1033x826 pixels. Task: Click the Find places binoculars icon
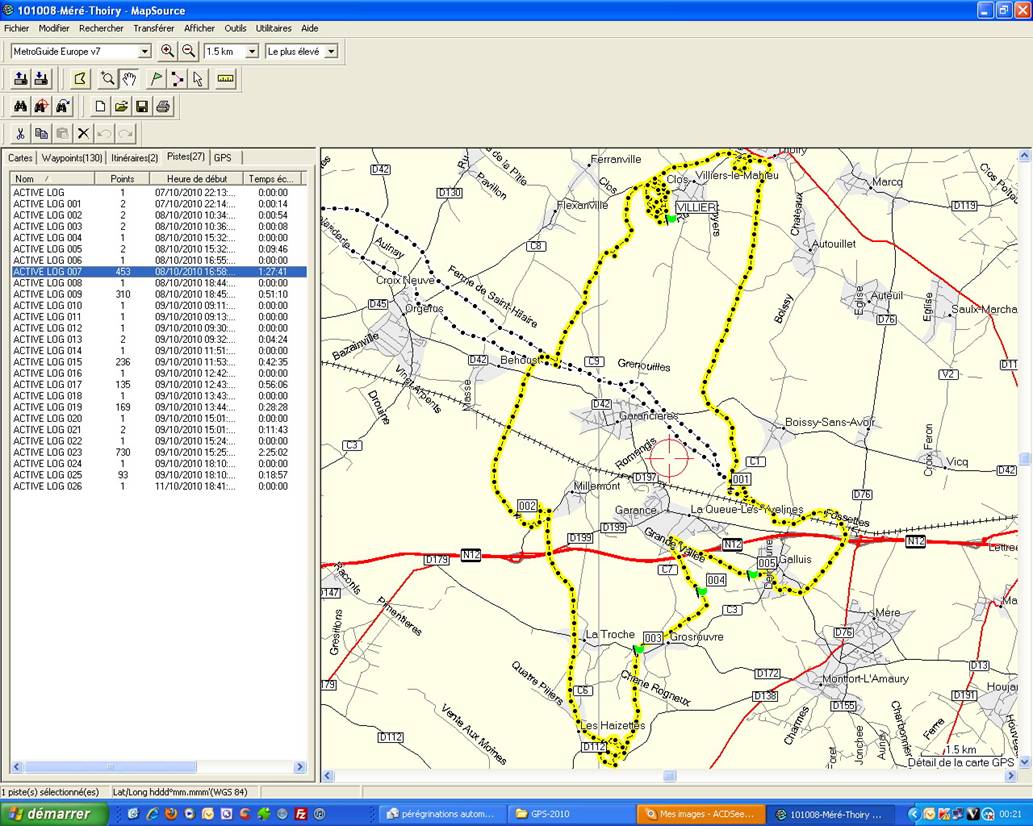pos(20,106)
